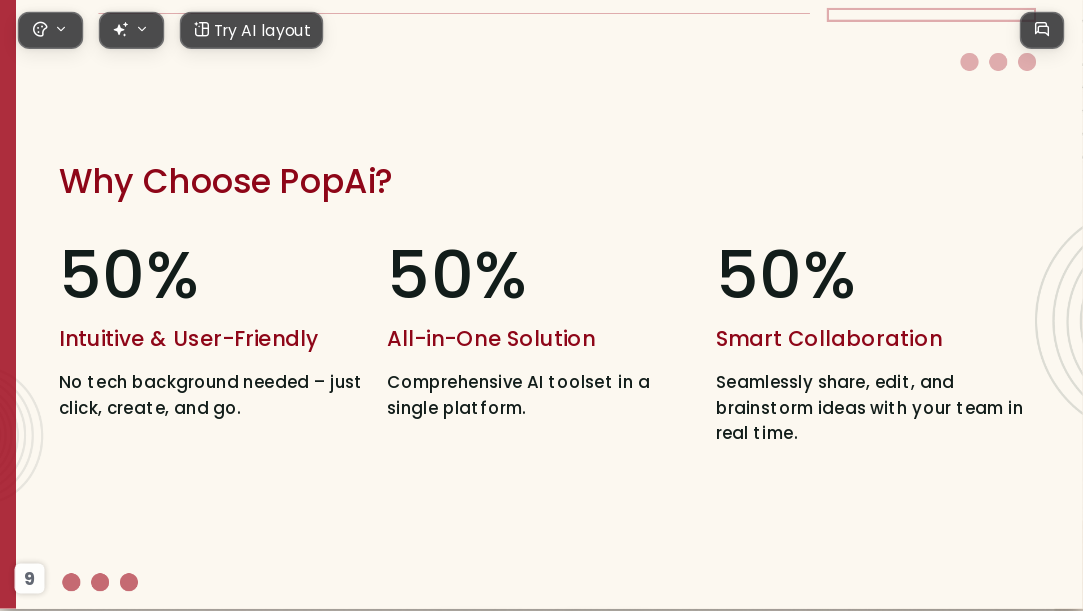Open the theme palette icon
This screenshot has height=611, width=1083.
pyautogui.click(x=40, y=30)
